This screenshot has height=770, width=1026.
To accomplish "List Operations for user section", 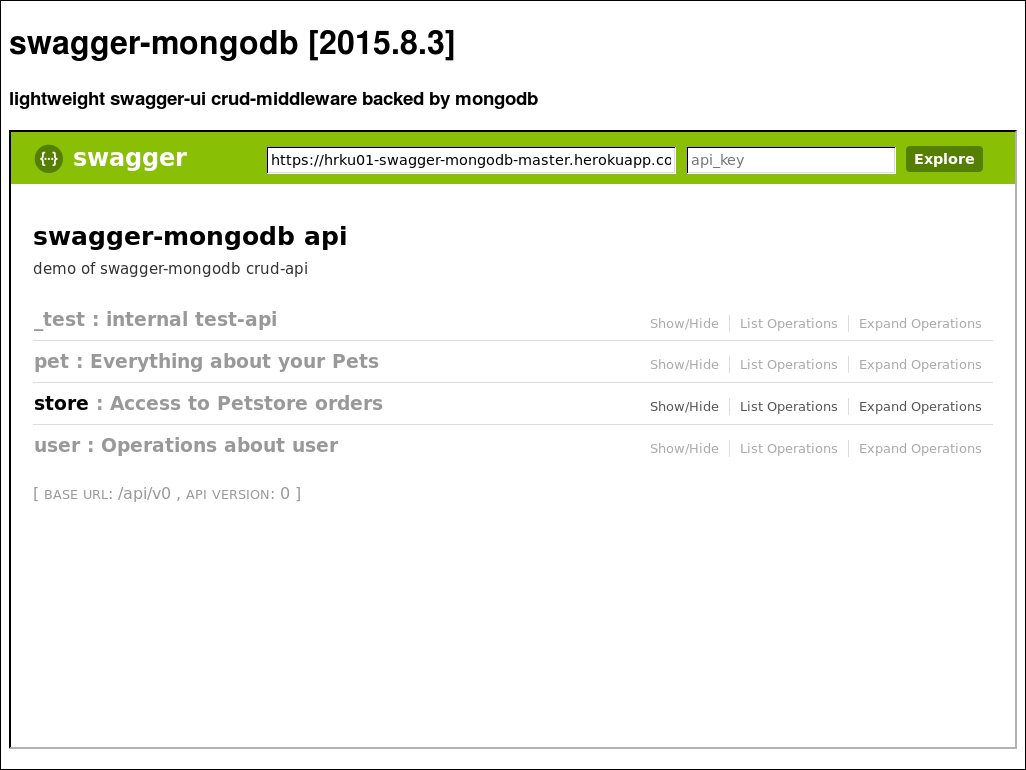I will point(788,448).
